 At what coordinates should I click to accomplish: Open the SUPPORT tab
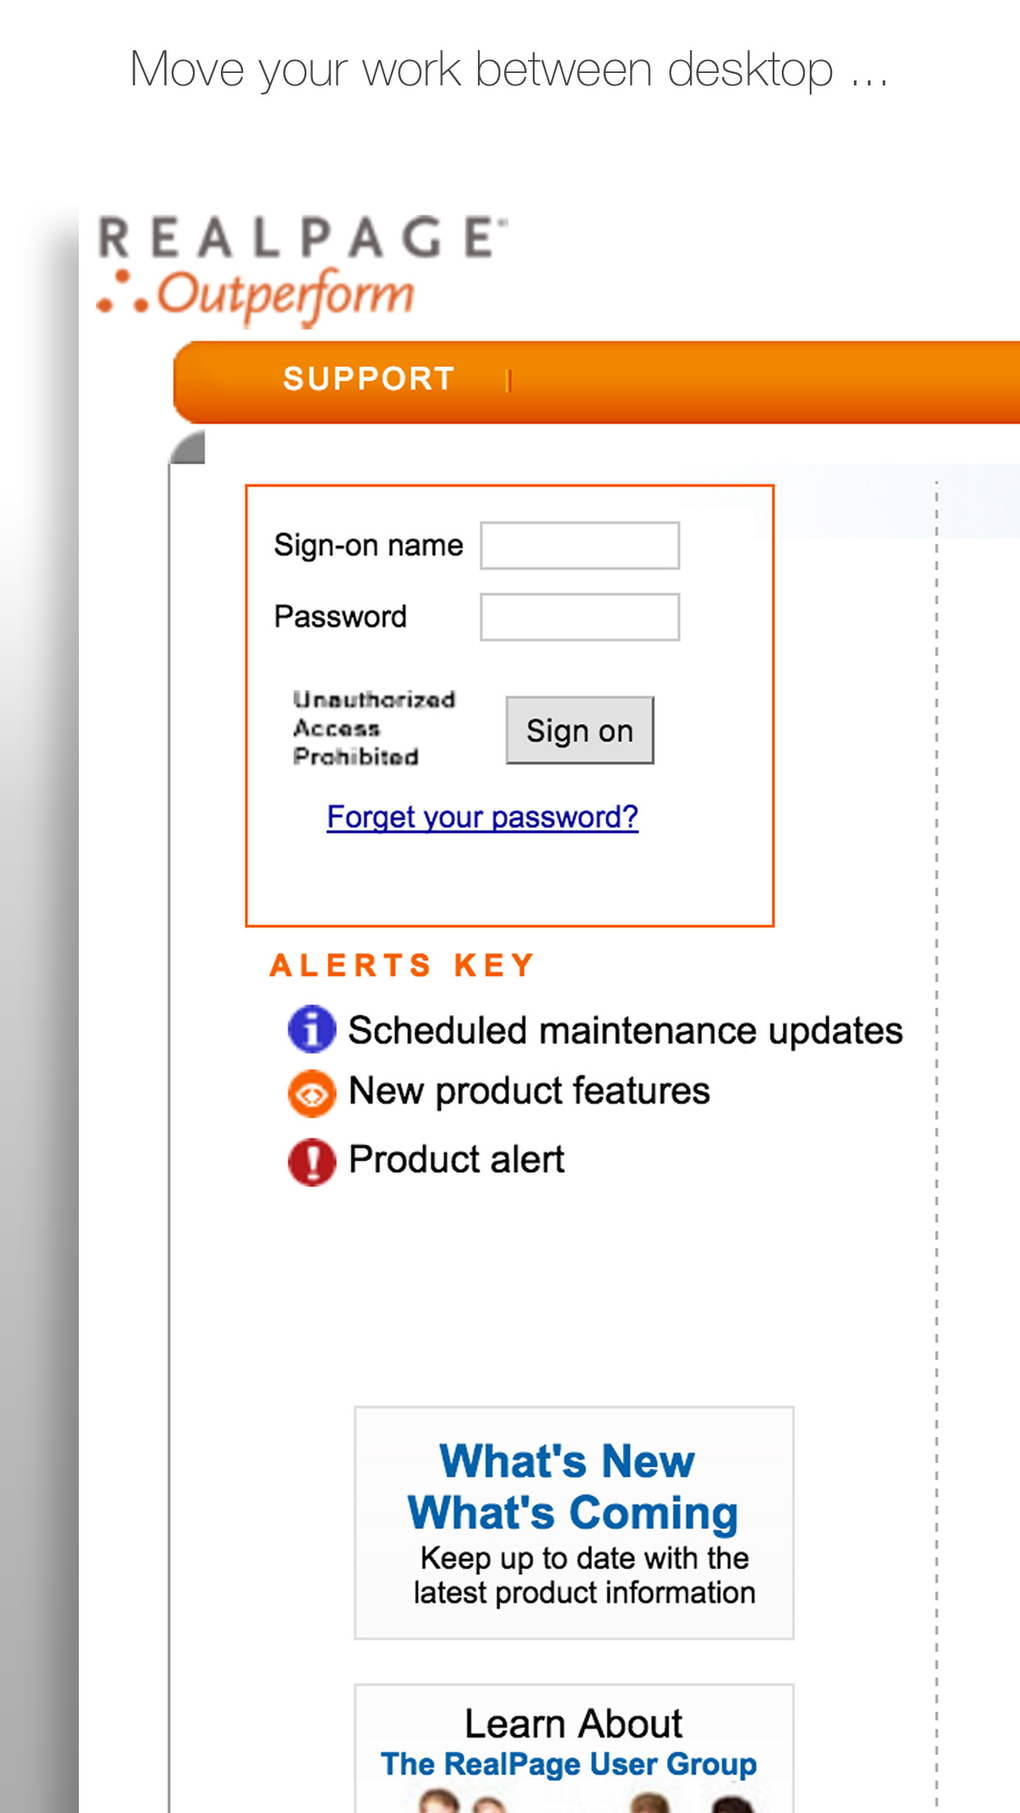[x=369, y=379]
